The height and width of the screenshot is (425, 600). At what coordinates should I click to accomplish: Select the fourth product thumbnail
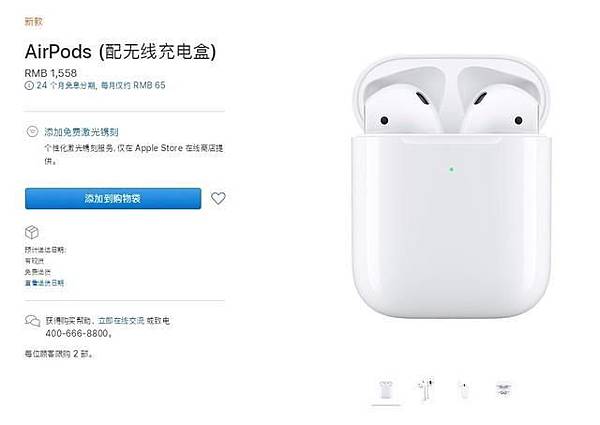pyautogui.click(x=504, y=390)
